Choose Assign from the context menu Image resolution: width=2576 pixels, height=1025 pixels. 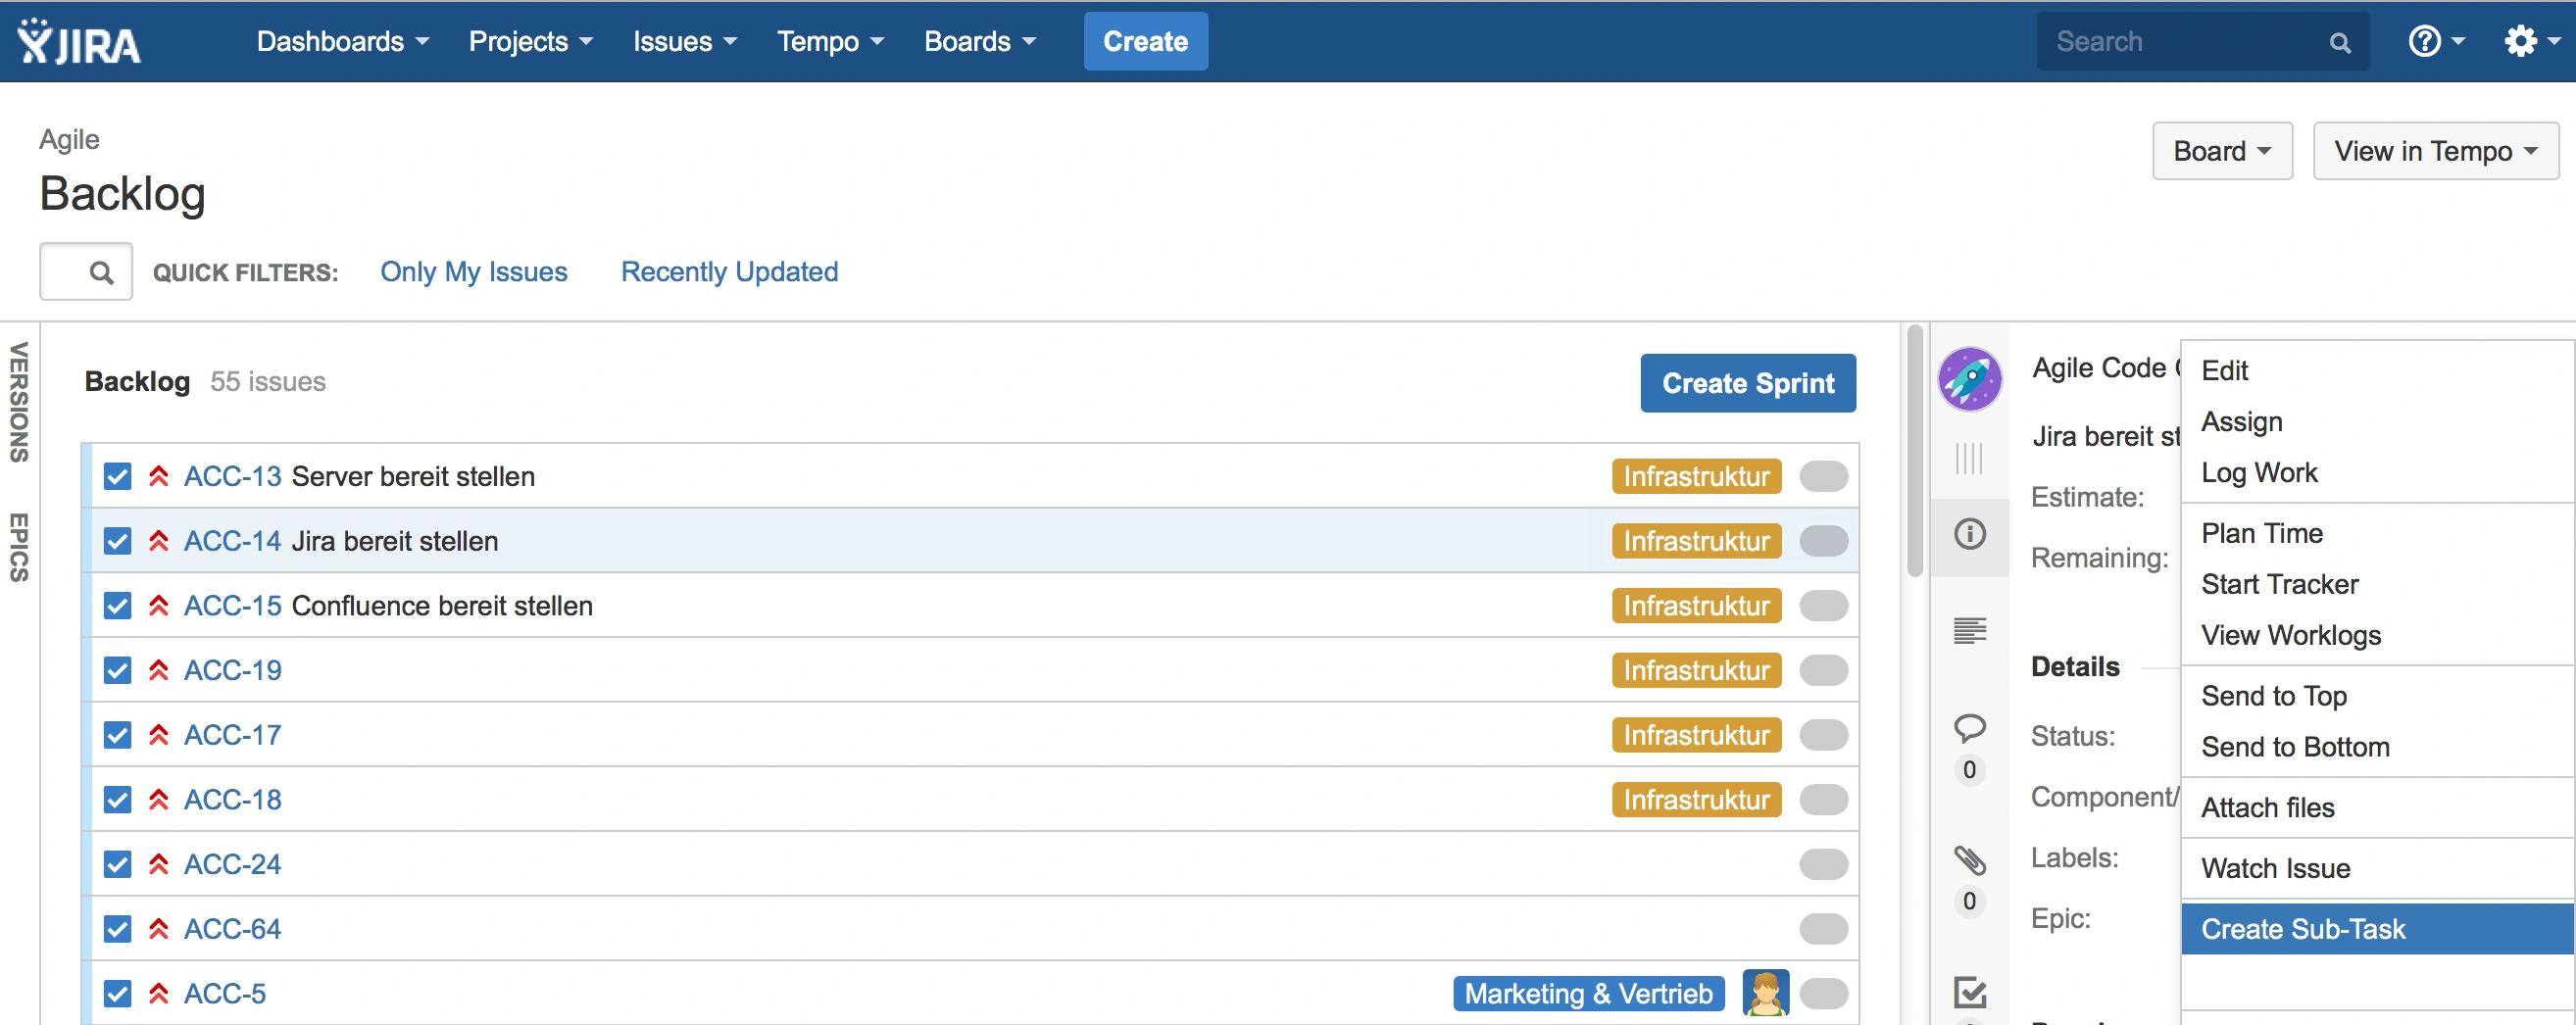2377,422
